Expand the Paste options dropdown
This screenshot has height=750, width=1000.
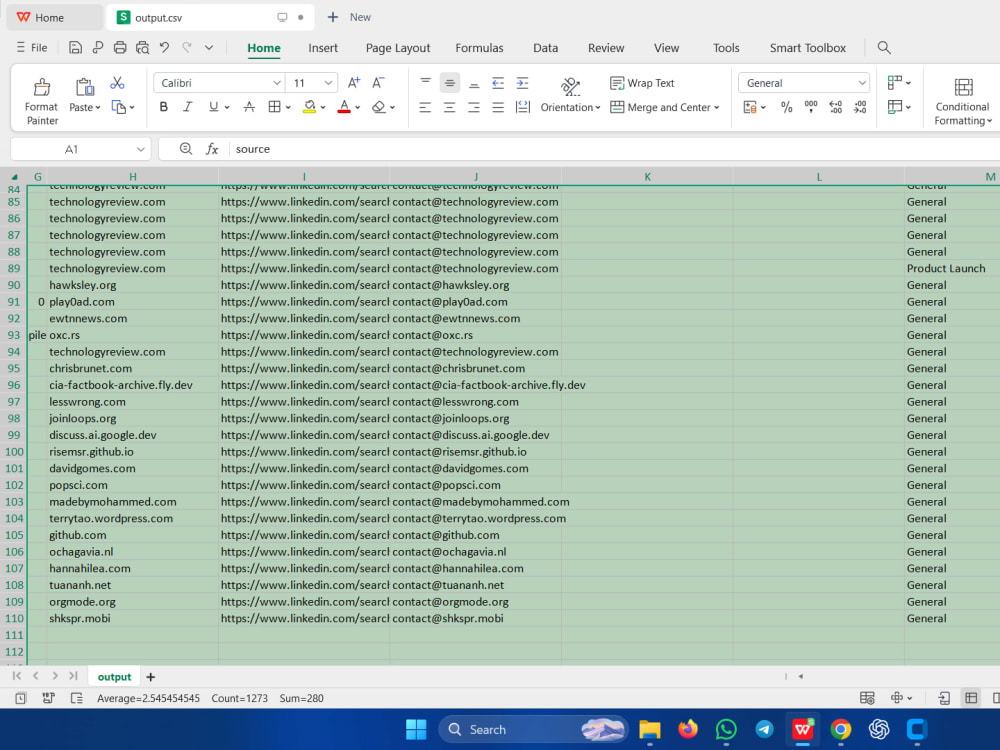point(98,108)
